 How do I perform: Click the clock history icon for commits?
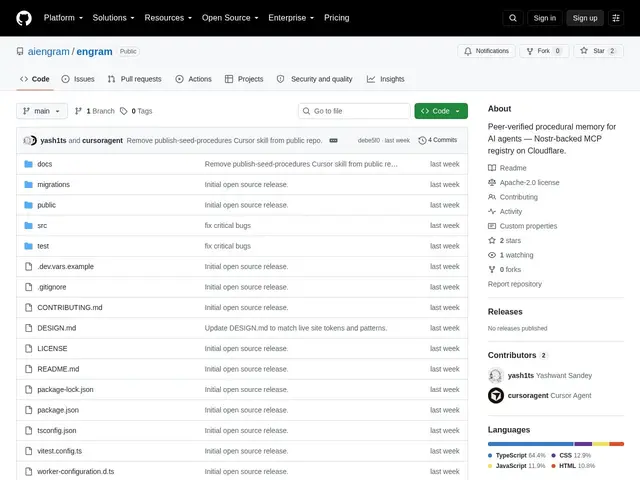point(422,140)
